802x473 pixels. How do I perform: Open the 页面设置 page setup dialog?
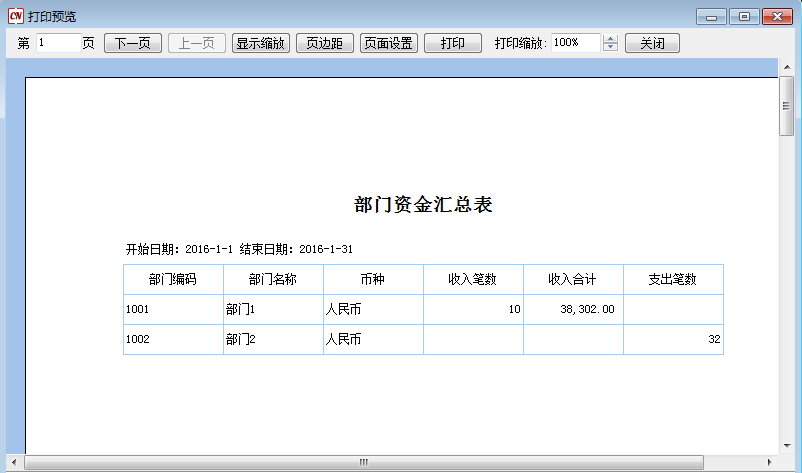(x=389, y=43)
